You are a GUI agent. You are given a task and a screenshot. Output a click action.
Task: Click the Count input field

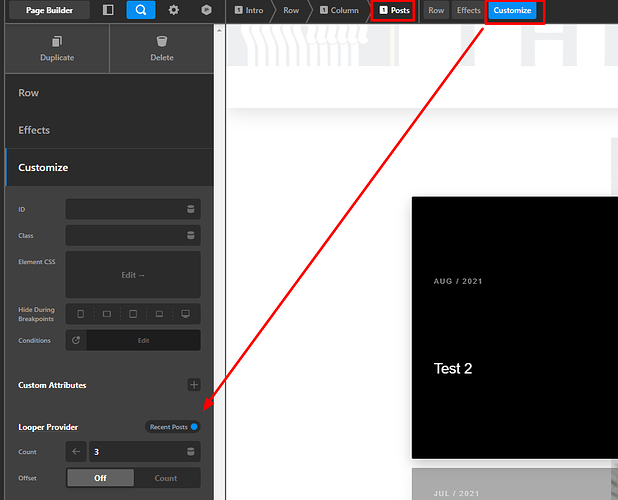tap(135, 452)
